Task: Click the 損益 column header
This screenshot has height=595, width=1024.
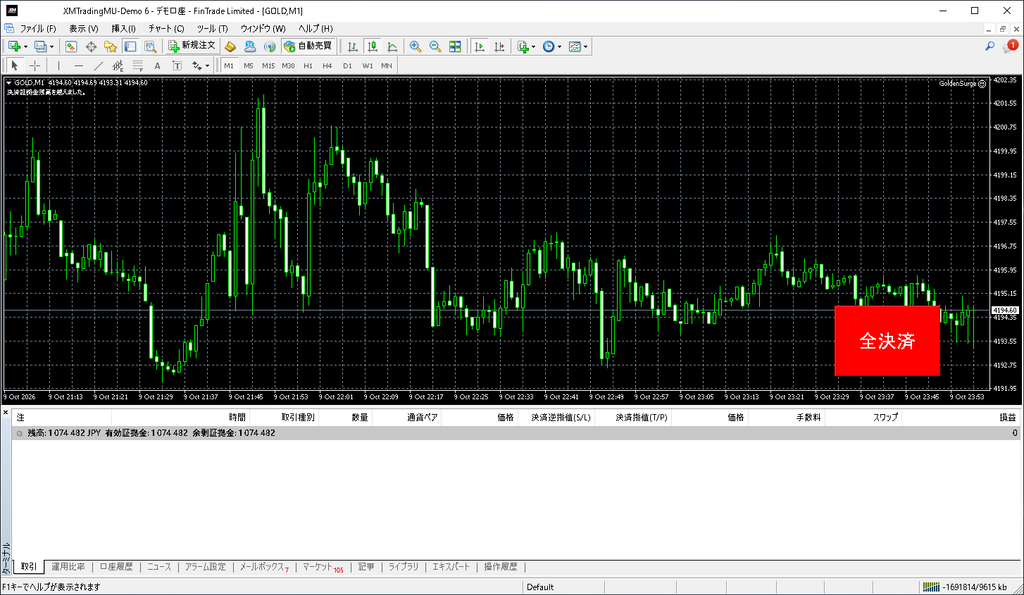Action: coord(1008,417)
